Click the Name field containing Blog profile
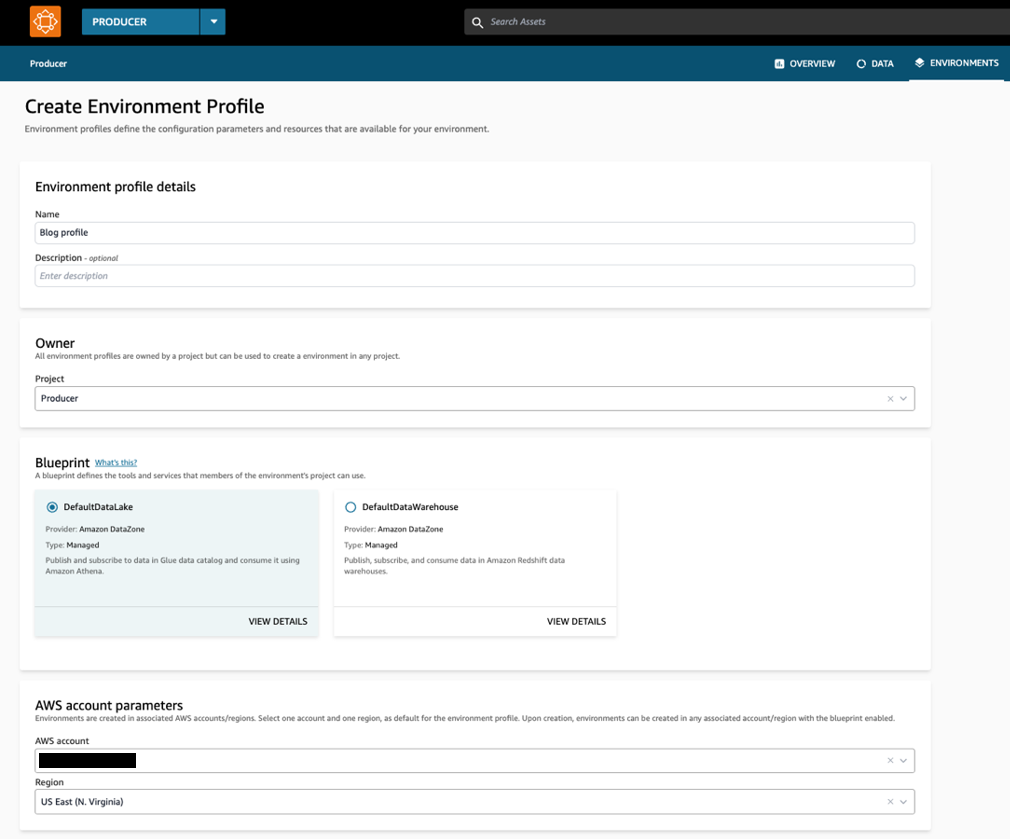The image size is (1011, 839). coord(475,233)
